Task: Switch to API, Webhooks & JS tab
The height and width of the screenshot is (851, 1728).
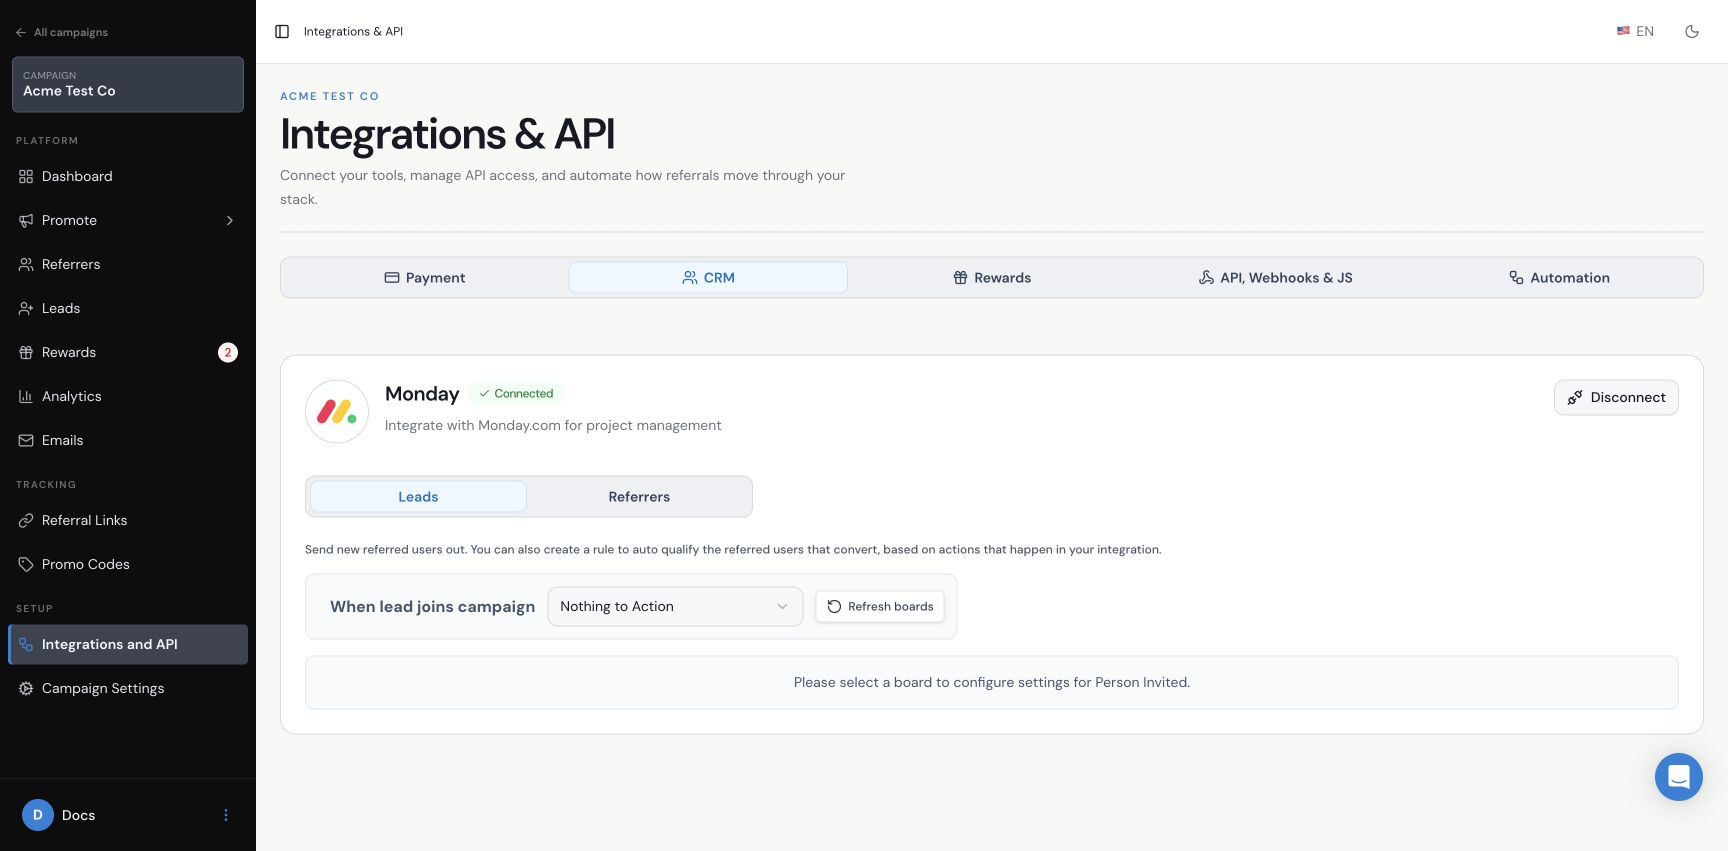Action: click(1276, 278)
